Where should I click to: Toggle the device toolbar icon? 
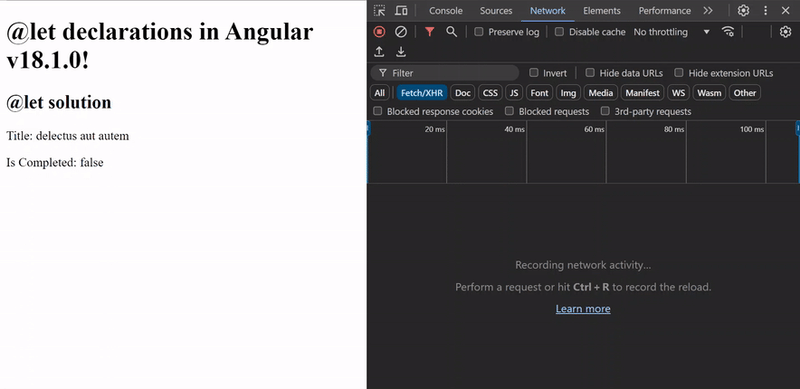click(402, 11)
